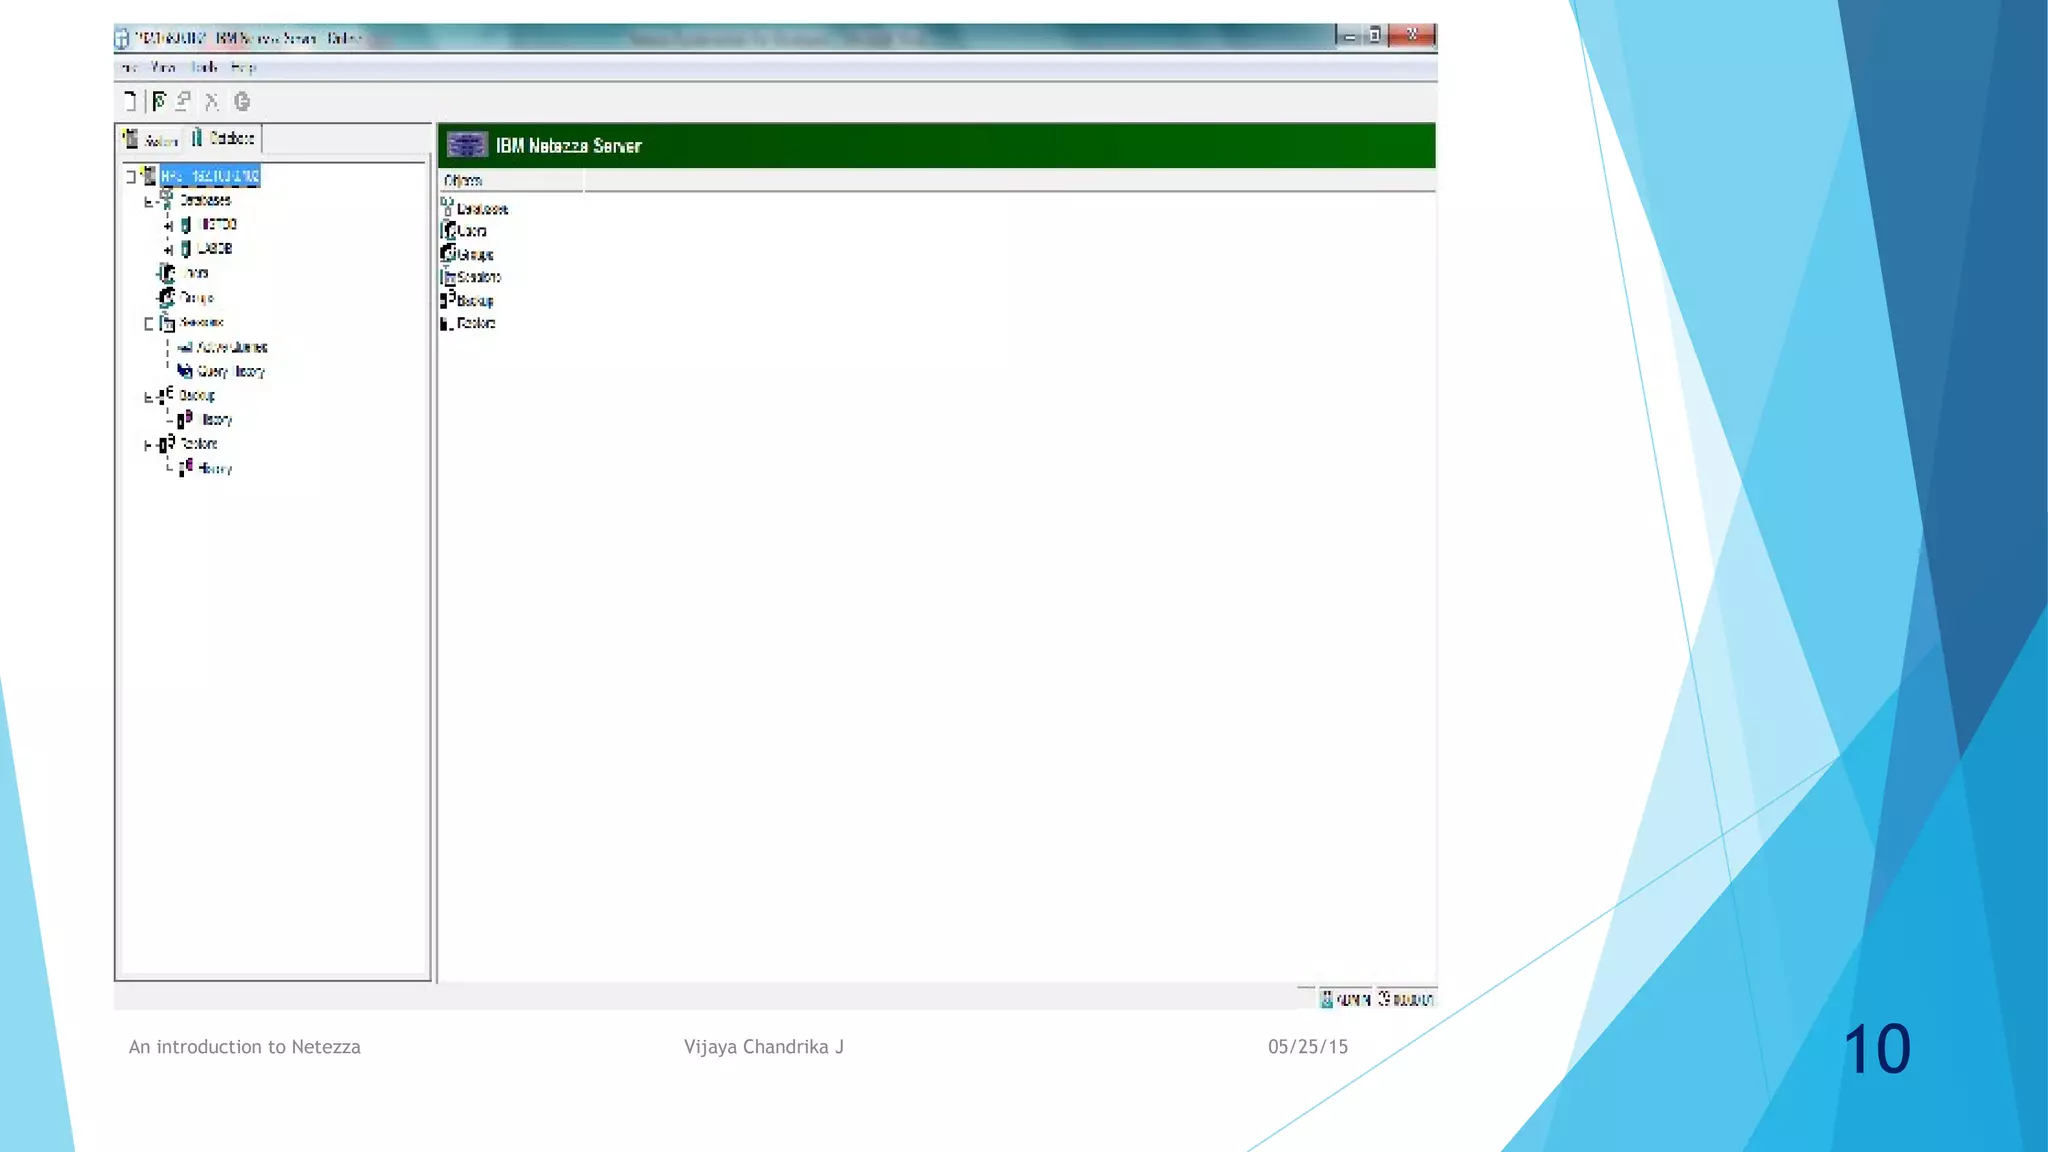Open the Tools menu
Viewport: 2048px width, 1152px height.
coord(204,67)
